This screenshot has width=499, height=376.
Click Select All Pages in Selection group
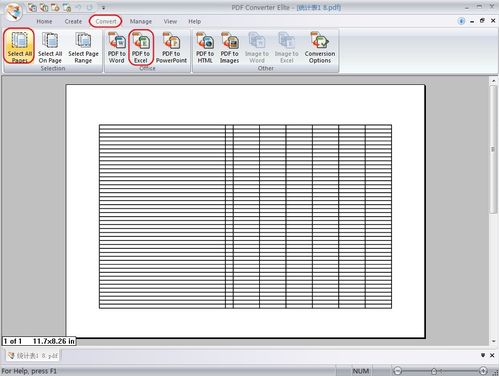pos(20,46)
